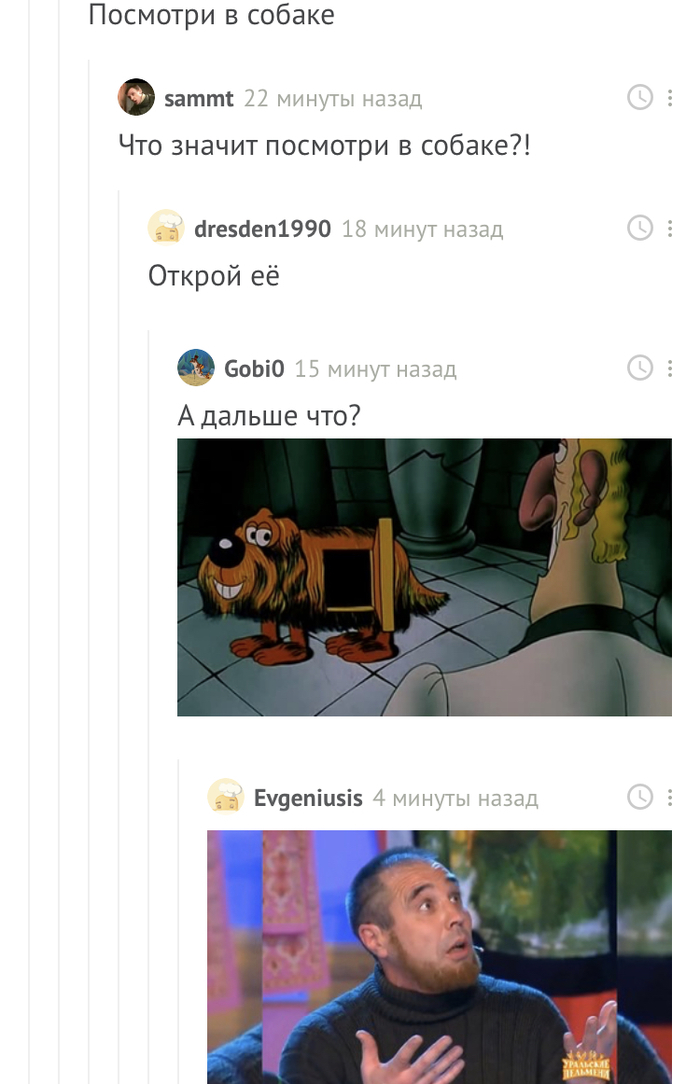Screen dimensions: 700x1084
Task: Click the '22 минуты назад' timestamp
Action: click(x=332, y=99)
